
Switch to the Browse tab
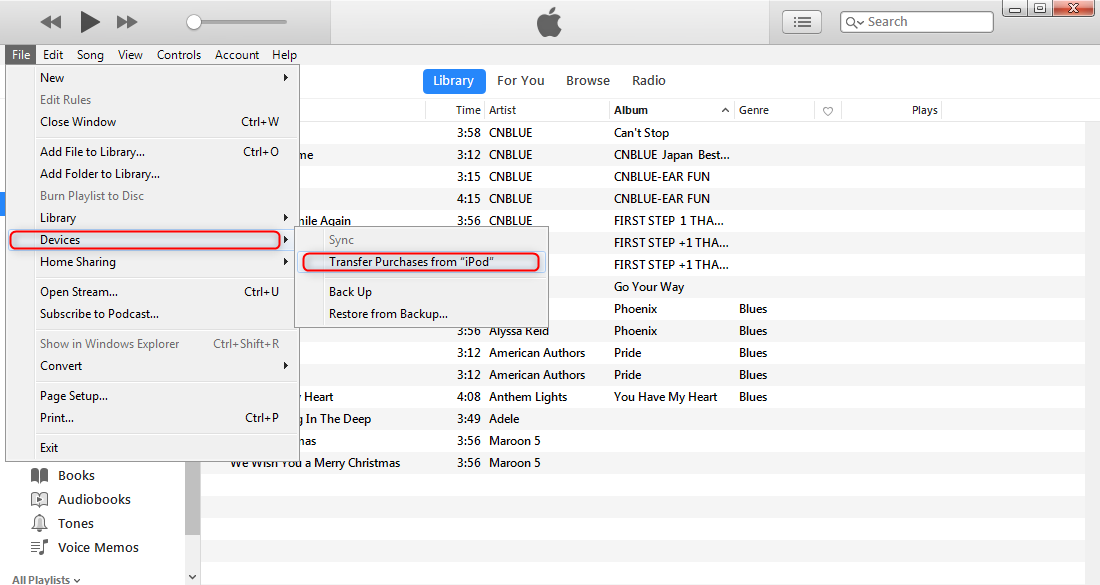[x=588, y=81]
